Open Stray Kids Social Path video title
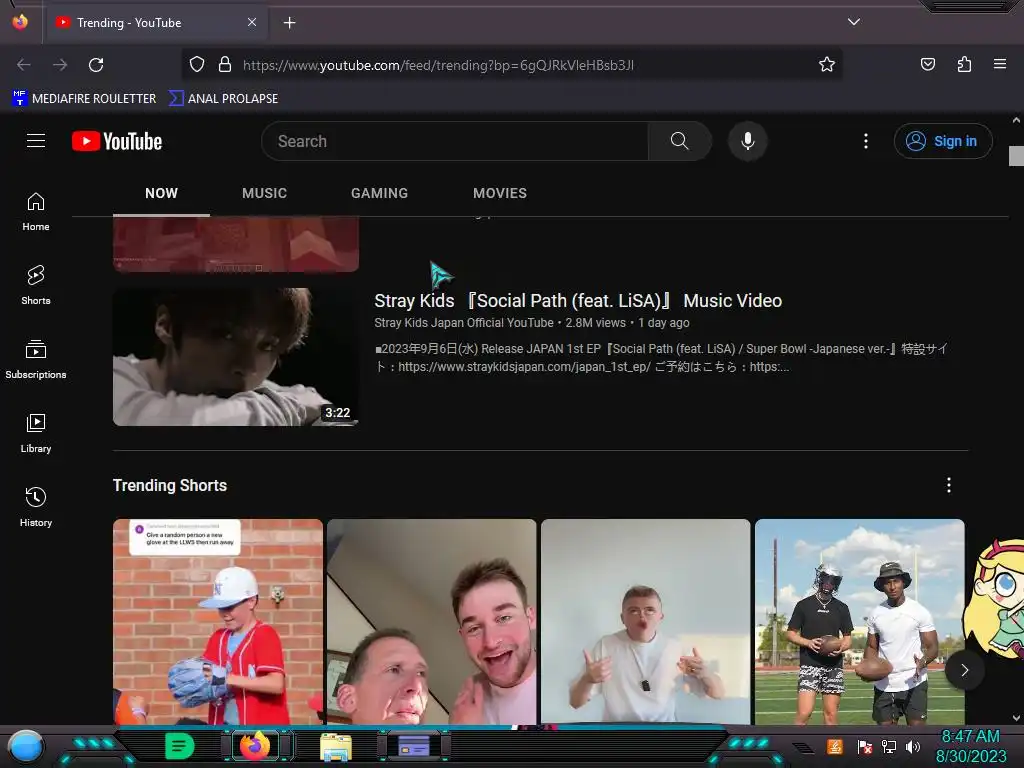1024x768 pixels. tap(578, 300)
